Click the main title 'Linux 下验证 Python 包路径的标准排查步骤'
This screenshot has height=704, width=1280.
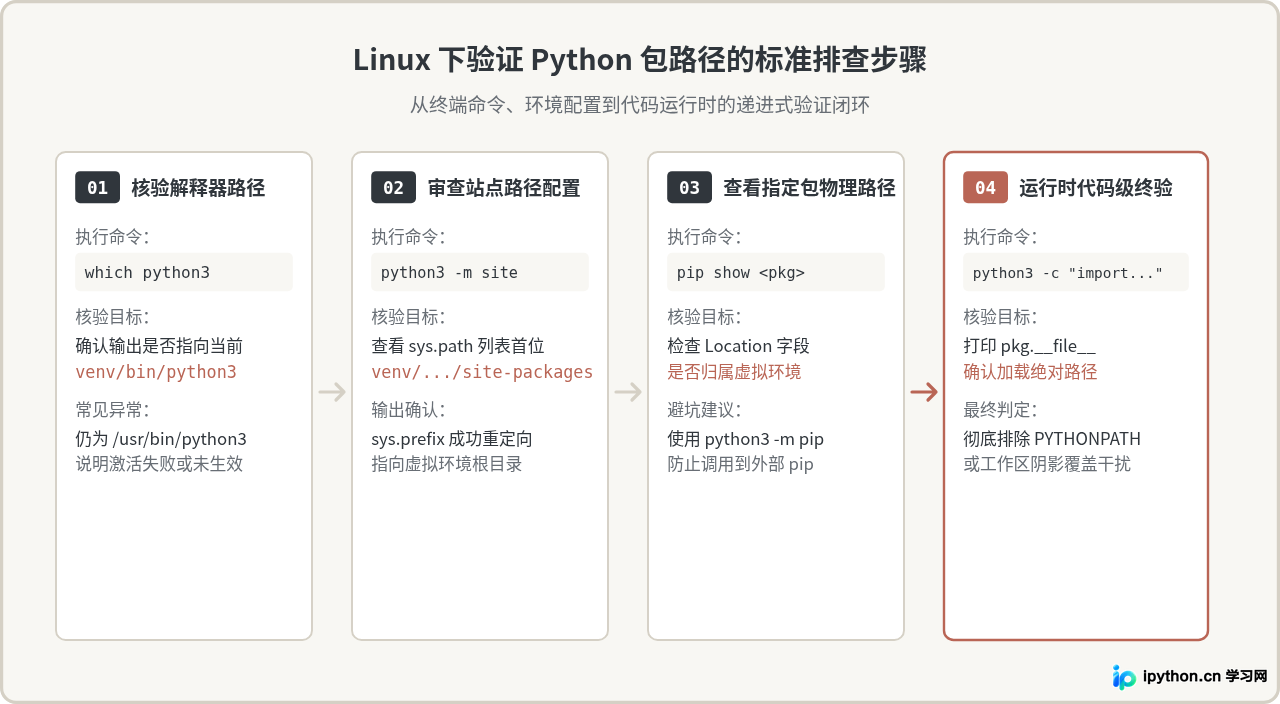tap(640, 60)
